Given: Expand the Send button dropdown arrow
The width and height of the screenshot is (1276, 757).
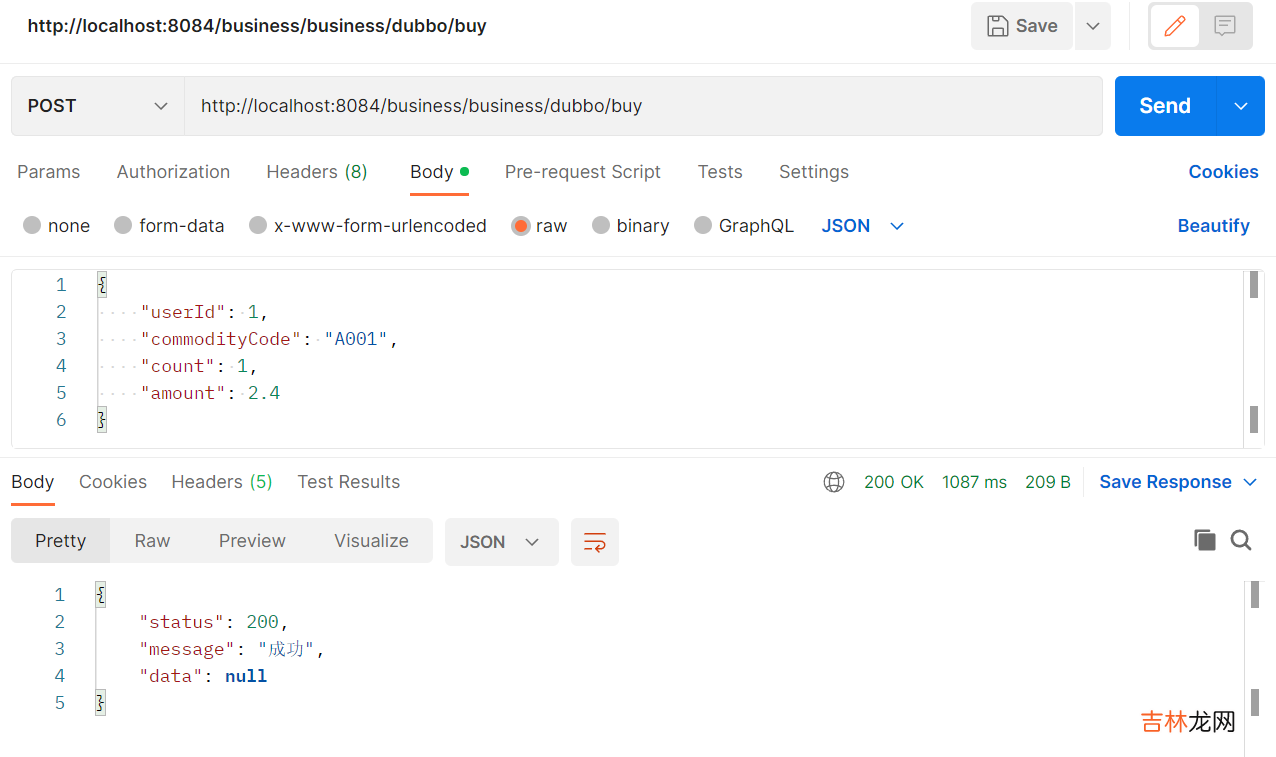Looking at the screenshot, I should (x=1241, y=106).
